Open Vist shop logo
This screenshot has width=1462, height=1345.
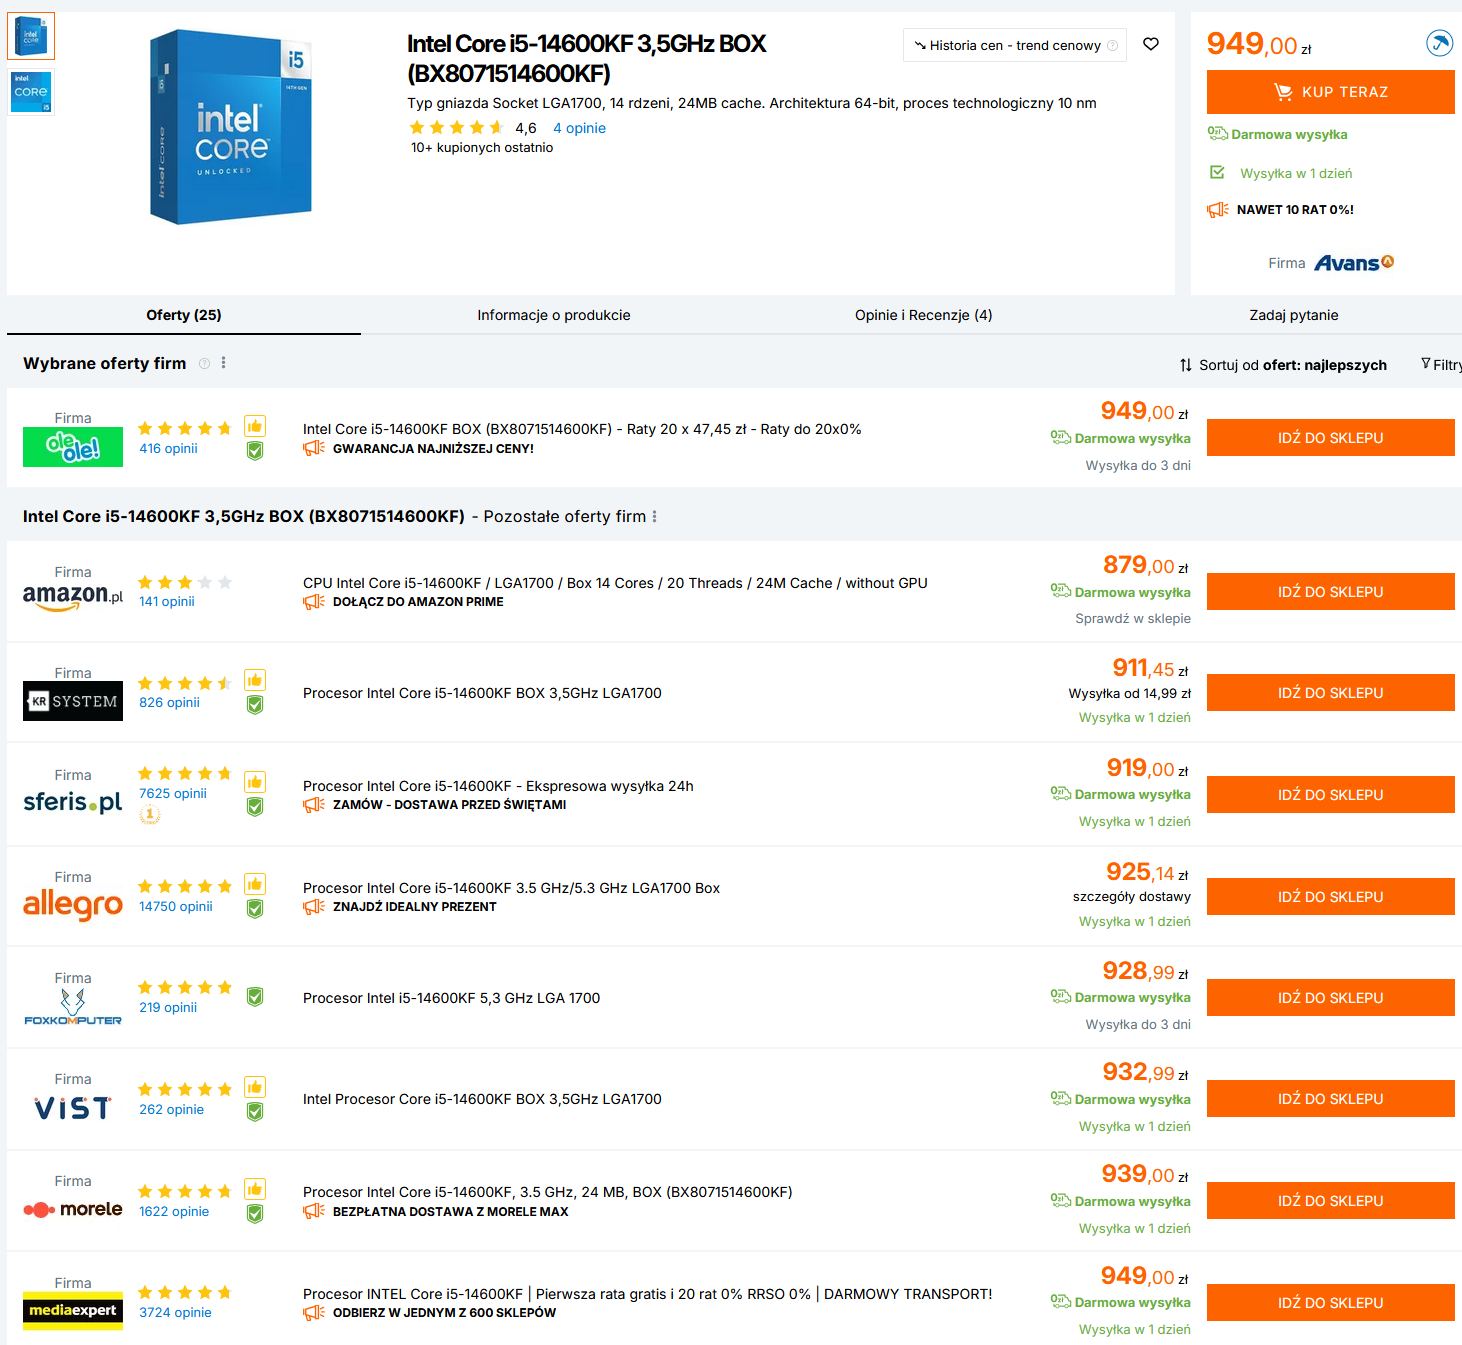point(73,1108)
